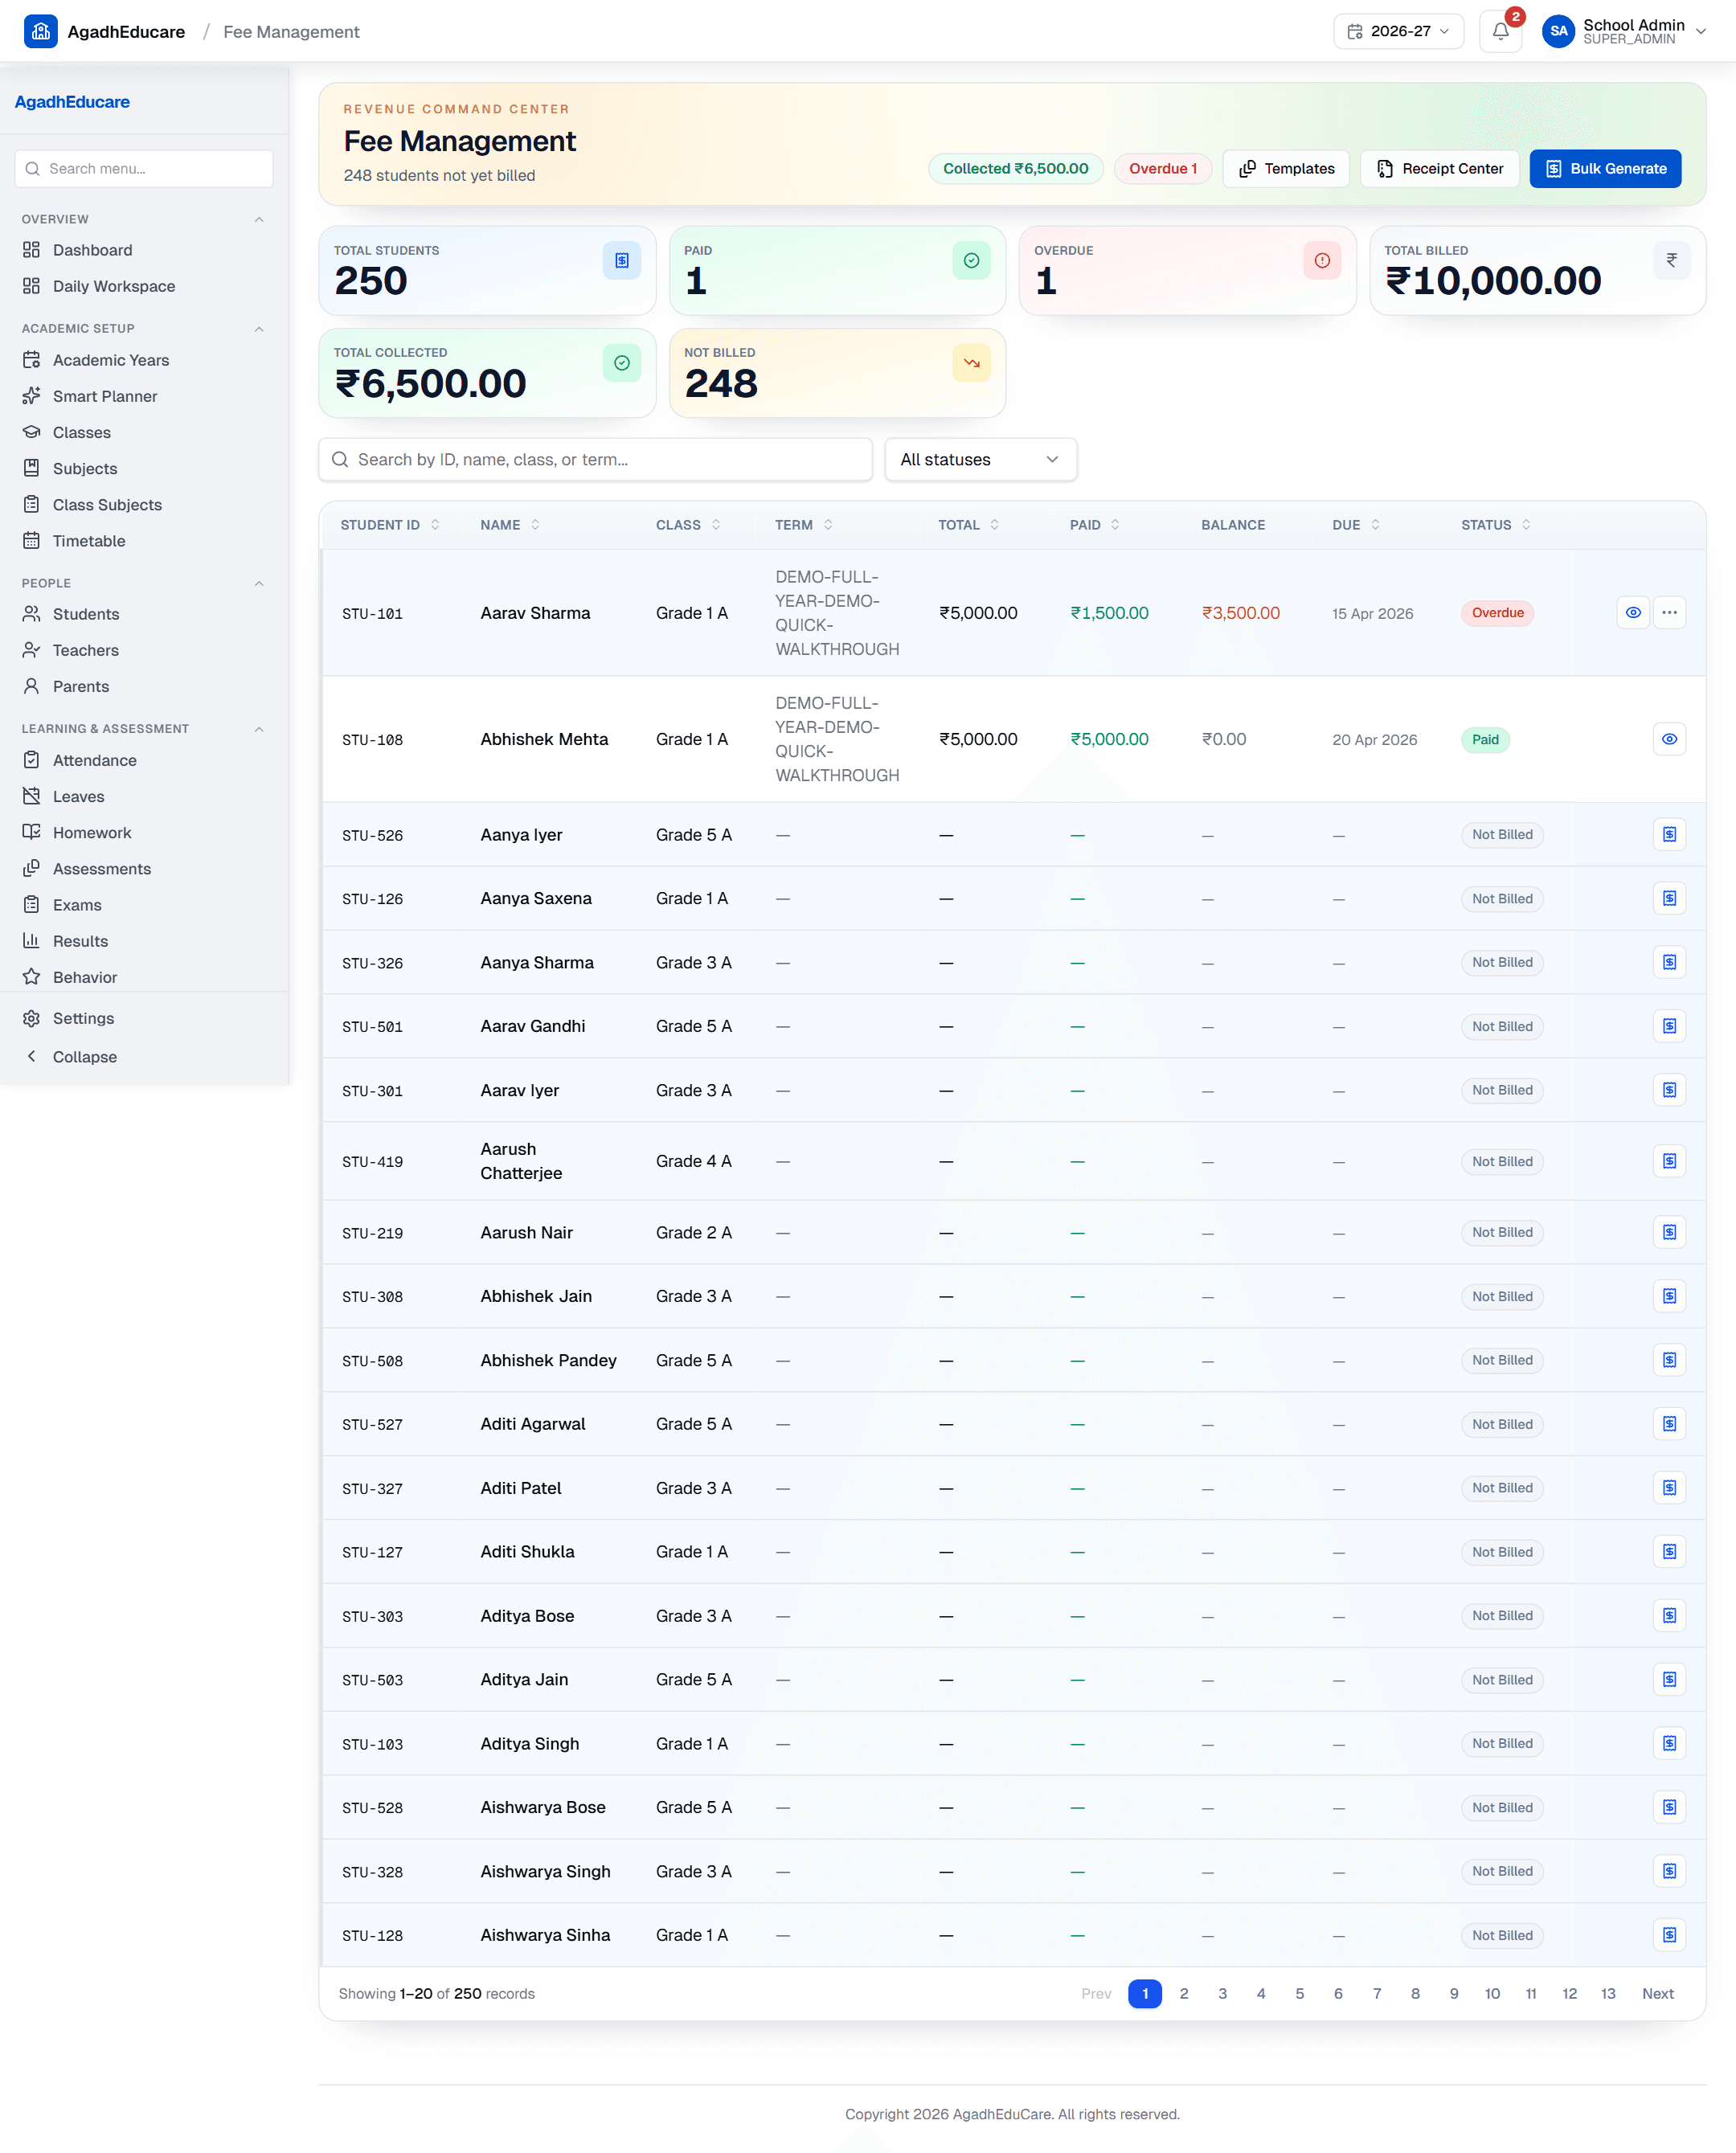This screenshot has width=1736, height=2153.
Task: Generate bill icon for Aditi Patel
Action: 1669,1488
